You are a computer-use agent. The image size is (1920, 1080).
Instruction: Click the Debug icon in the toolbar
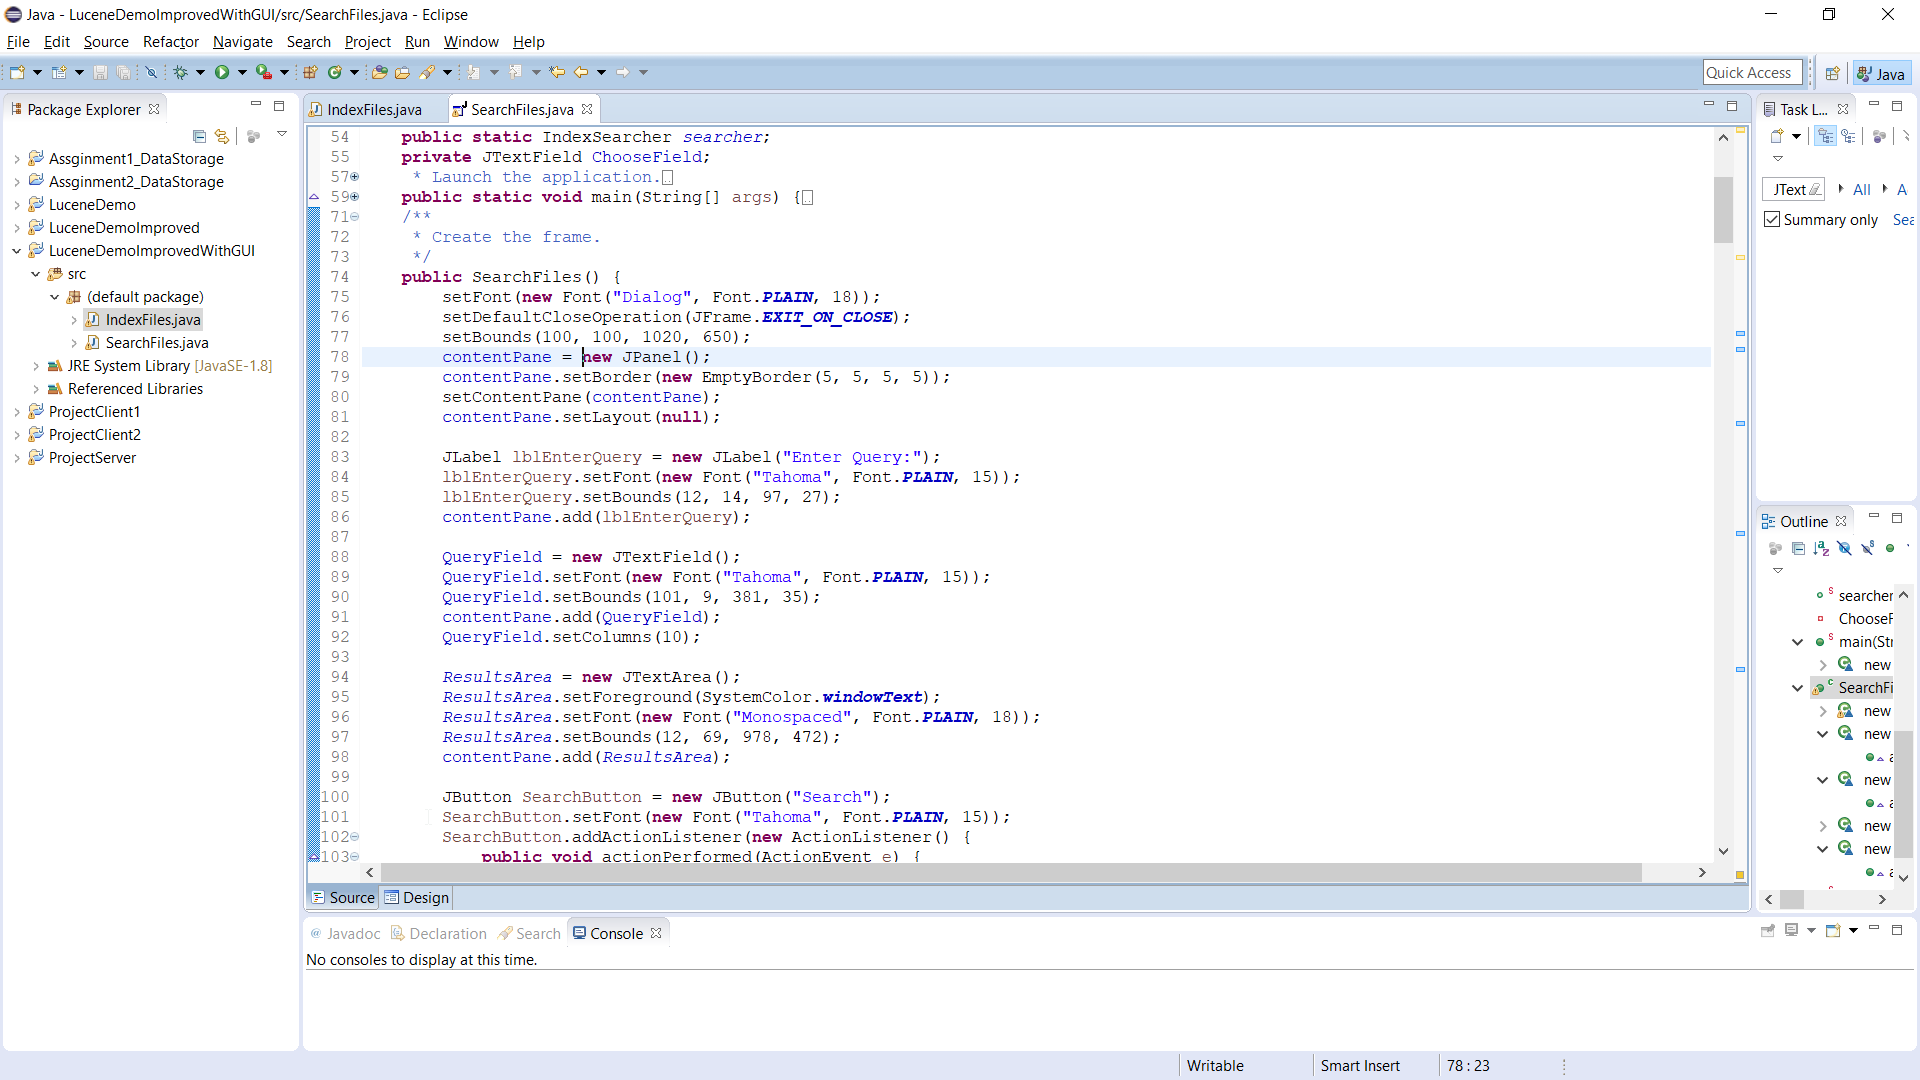click(181, 72)
